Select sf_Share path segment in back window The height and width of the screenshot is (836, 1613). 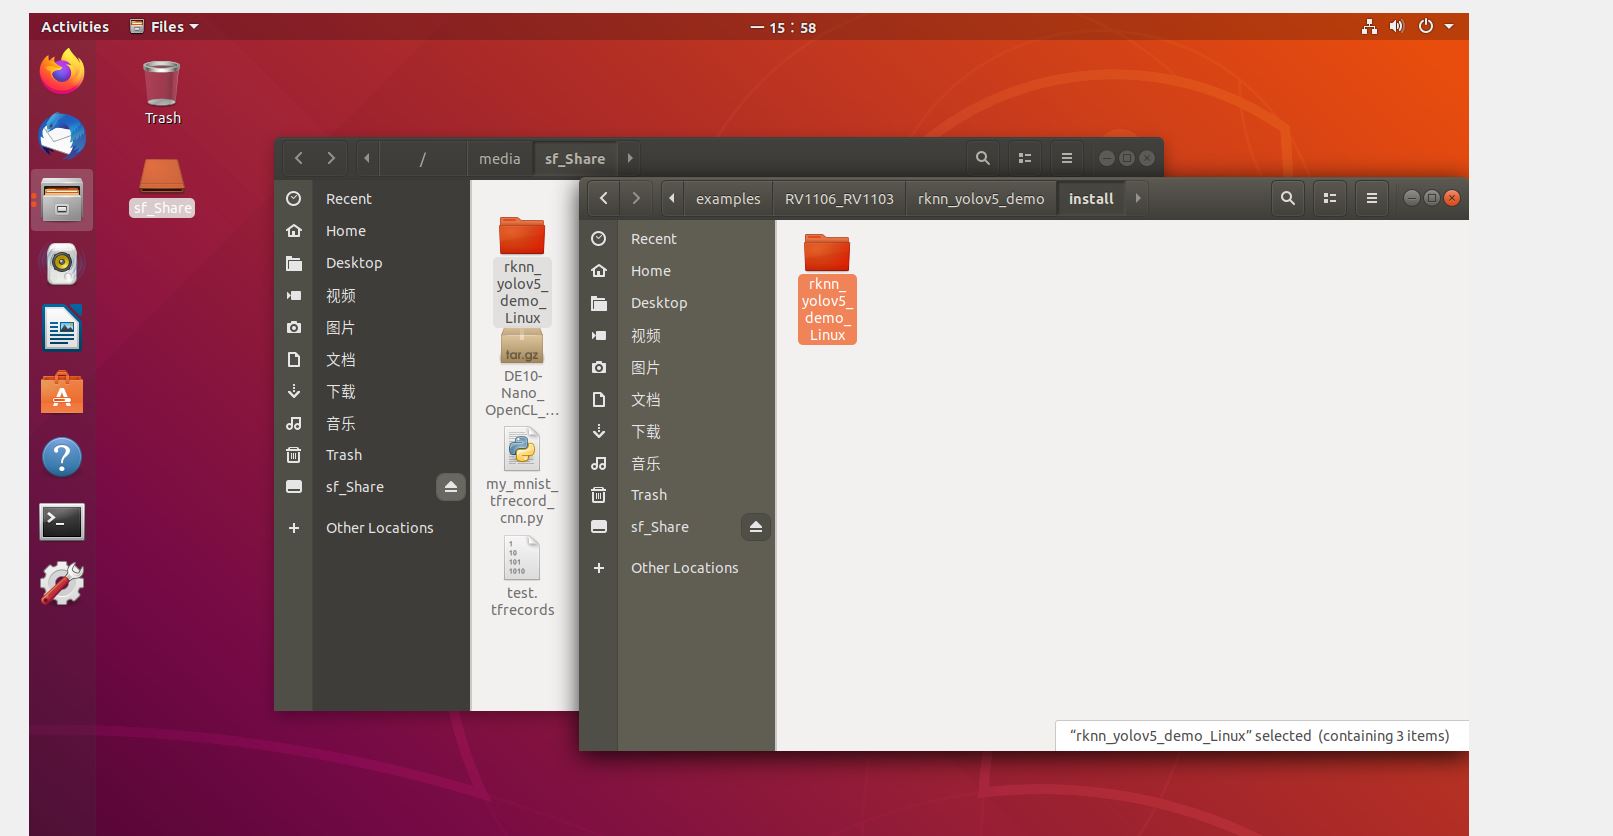(575, 158)
